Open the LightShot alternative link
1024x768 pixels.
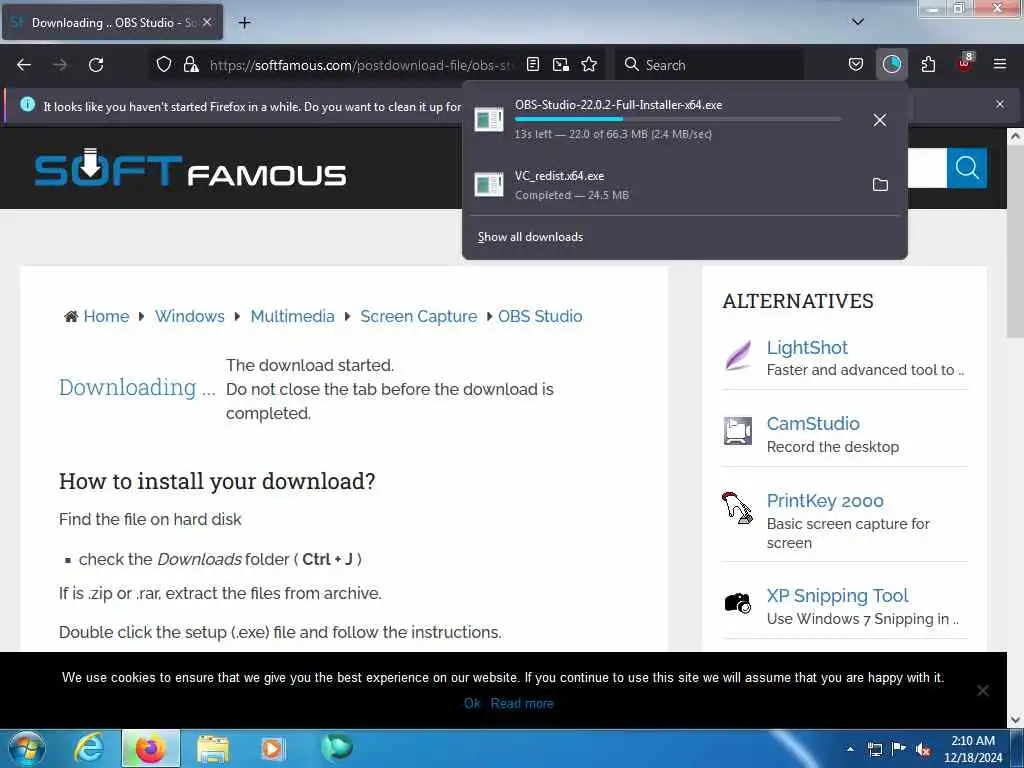click(x=807, y=347)
